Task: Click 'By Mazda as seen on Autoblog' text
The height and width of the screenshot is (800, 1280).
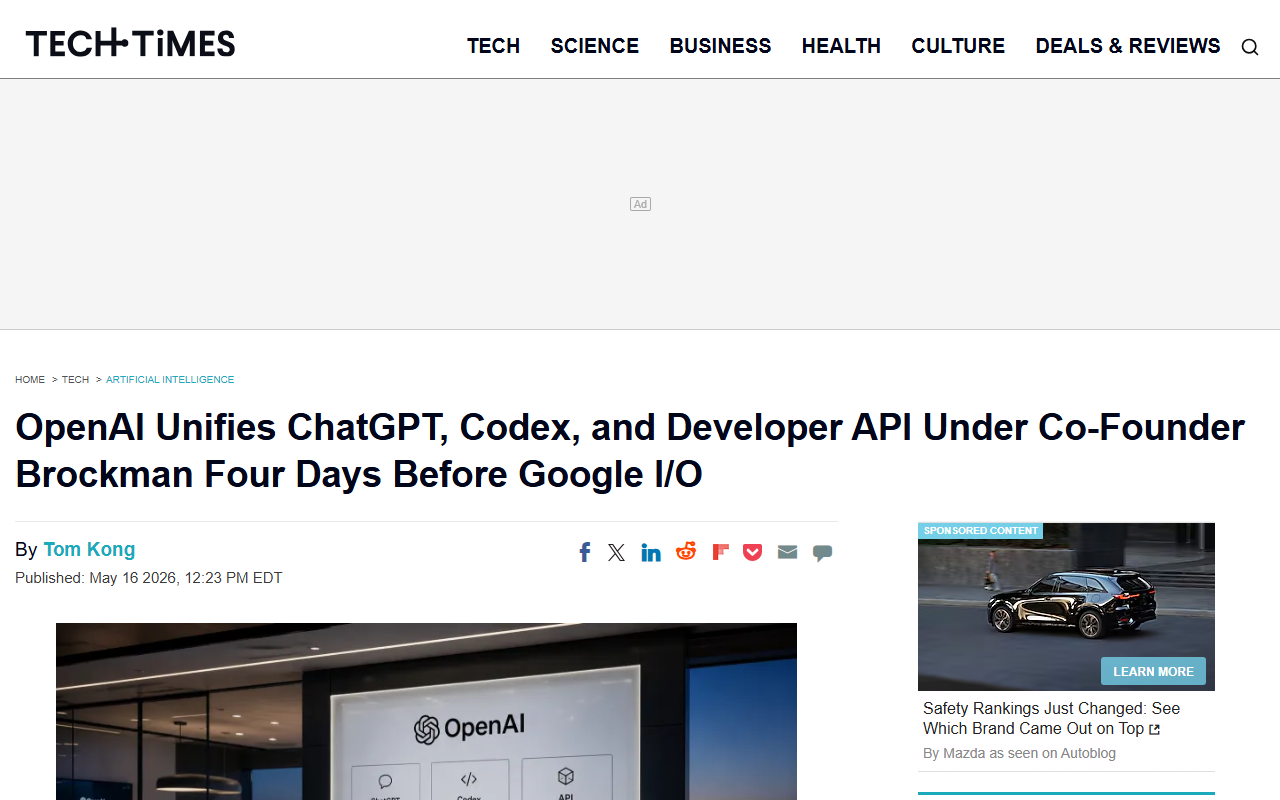Action: (1019, 753)
